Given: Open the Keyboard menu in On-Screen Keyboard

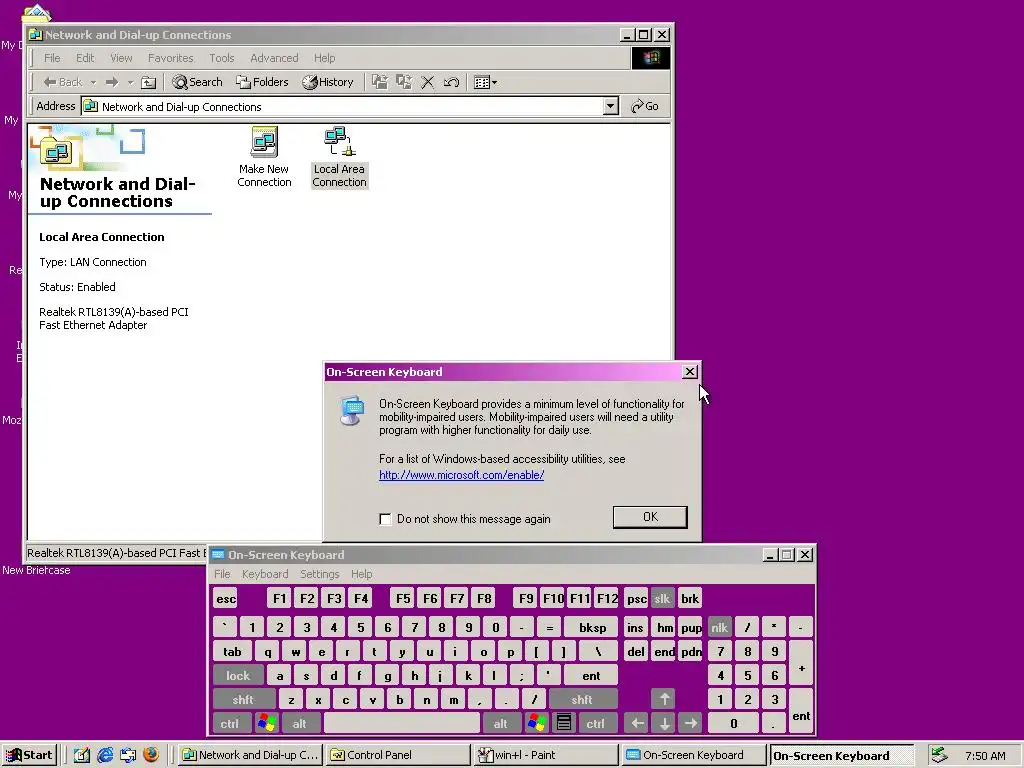Looking at the screenshot, I should pos(264,574).
